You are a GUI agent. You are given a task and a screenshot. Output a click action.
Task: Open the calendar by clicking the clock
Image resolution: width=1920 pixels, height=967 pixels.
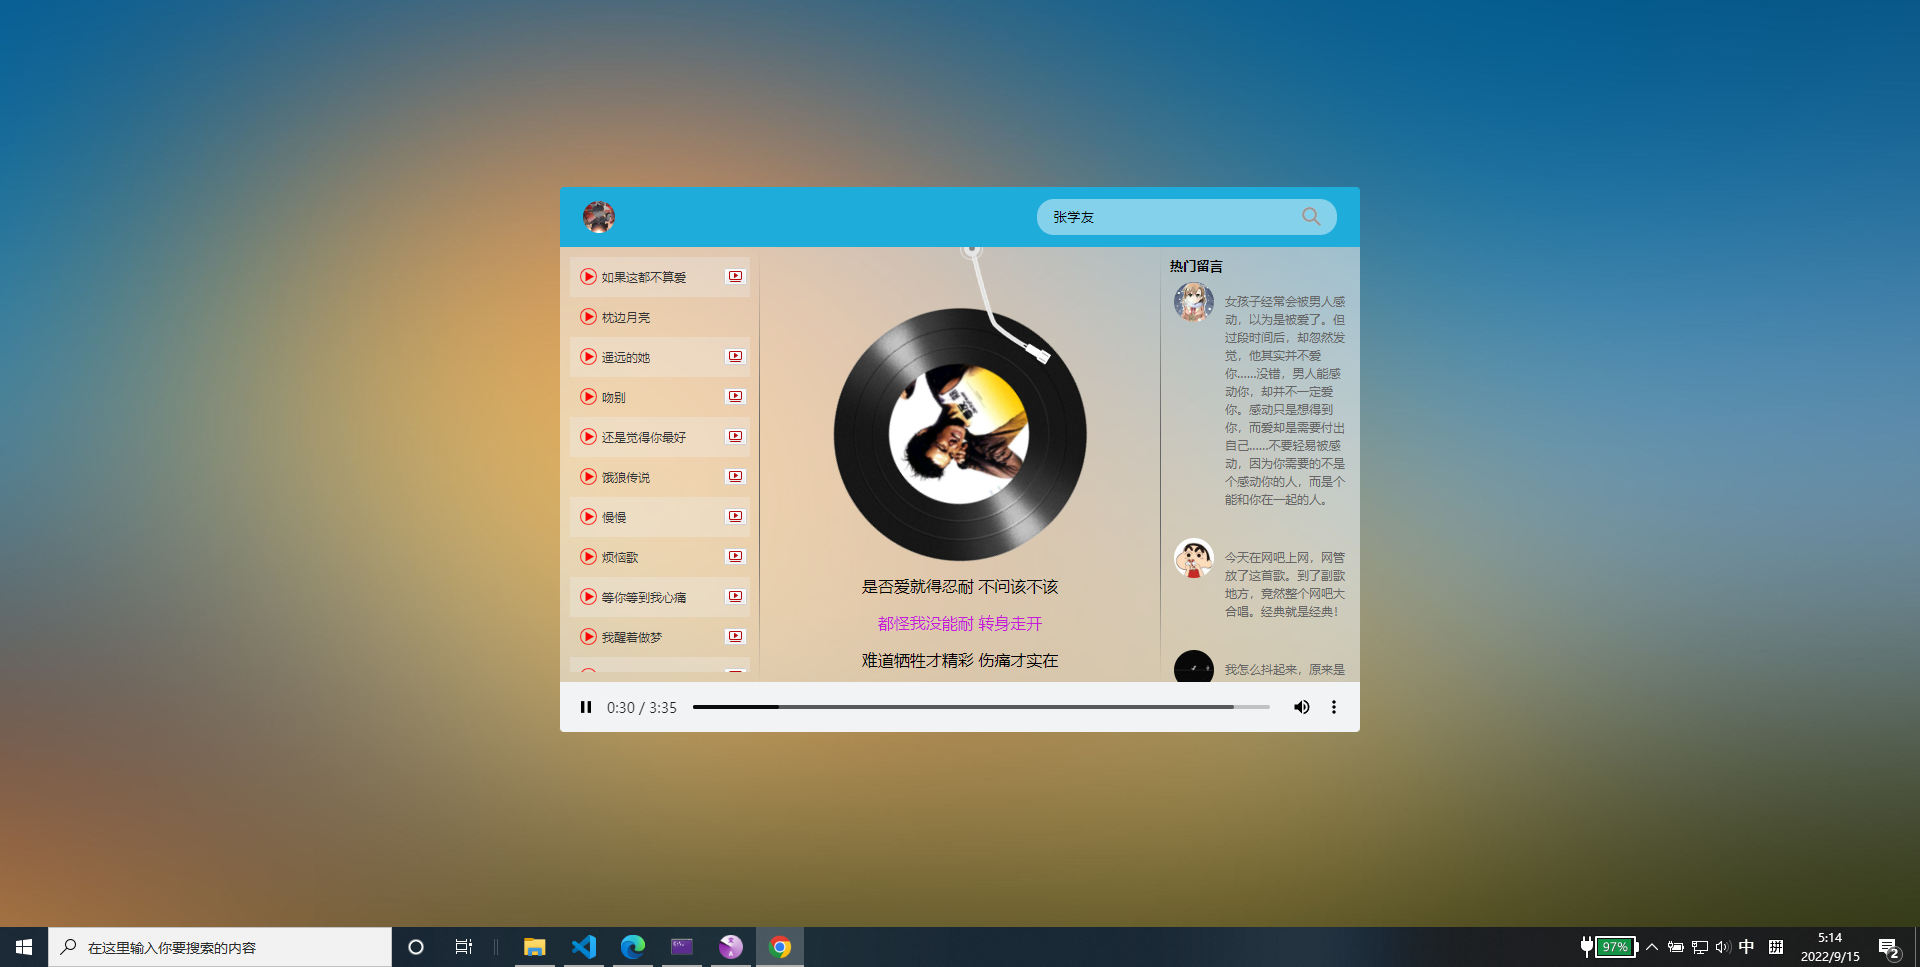(1830, 946)
